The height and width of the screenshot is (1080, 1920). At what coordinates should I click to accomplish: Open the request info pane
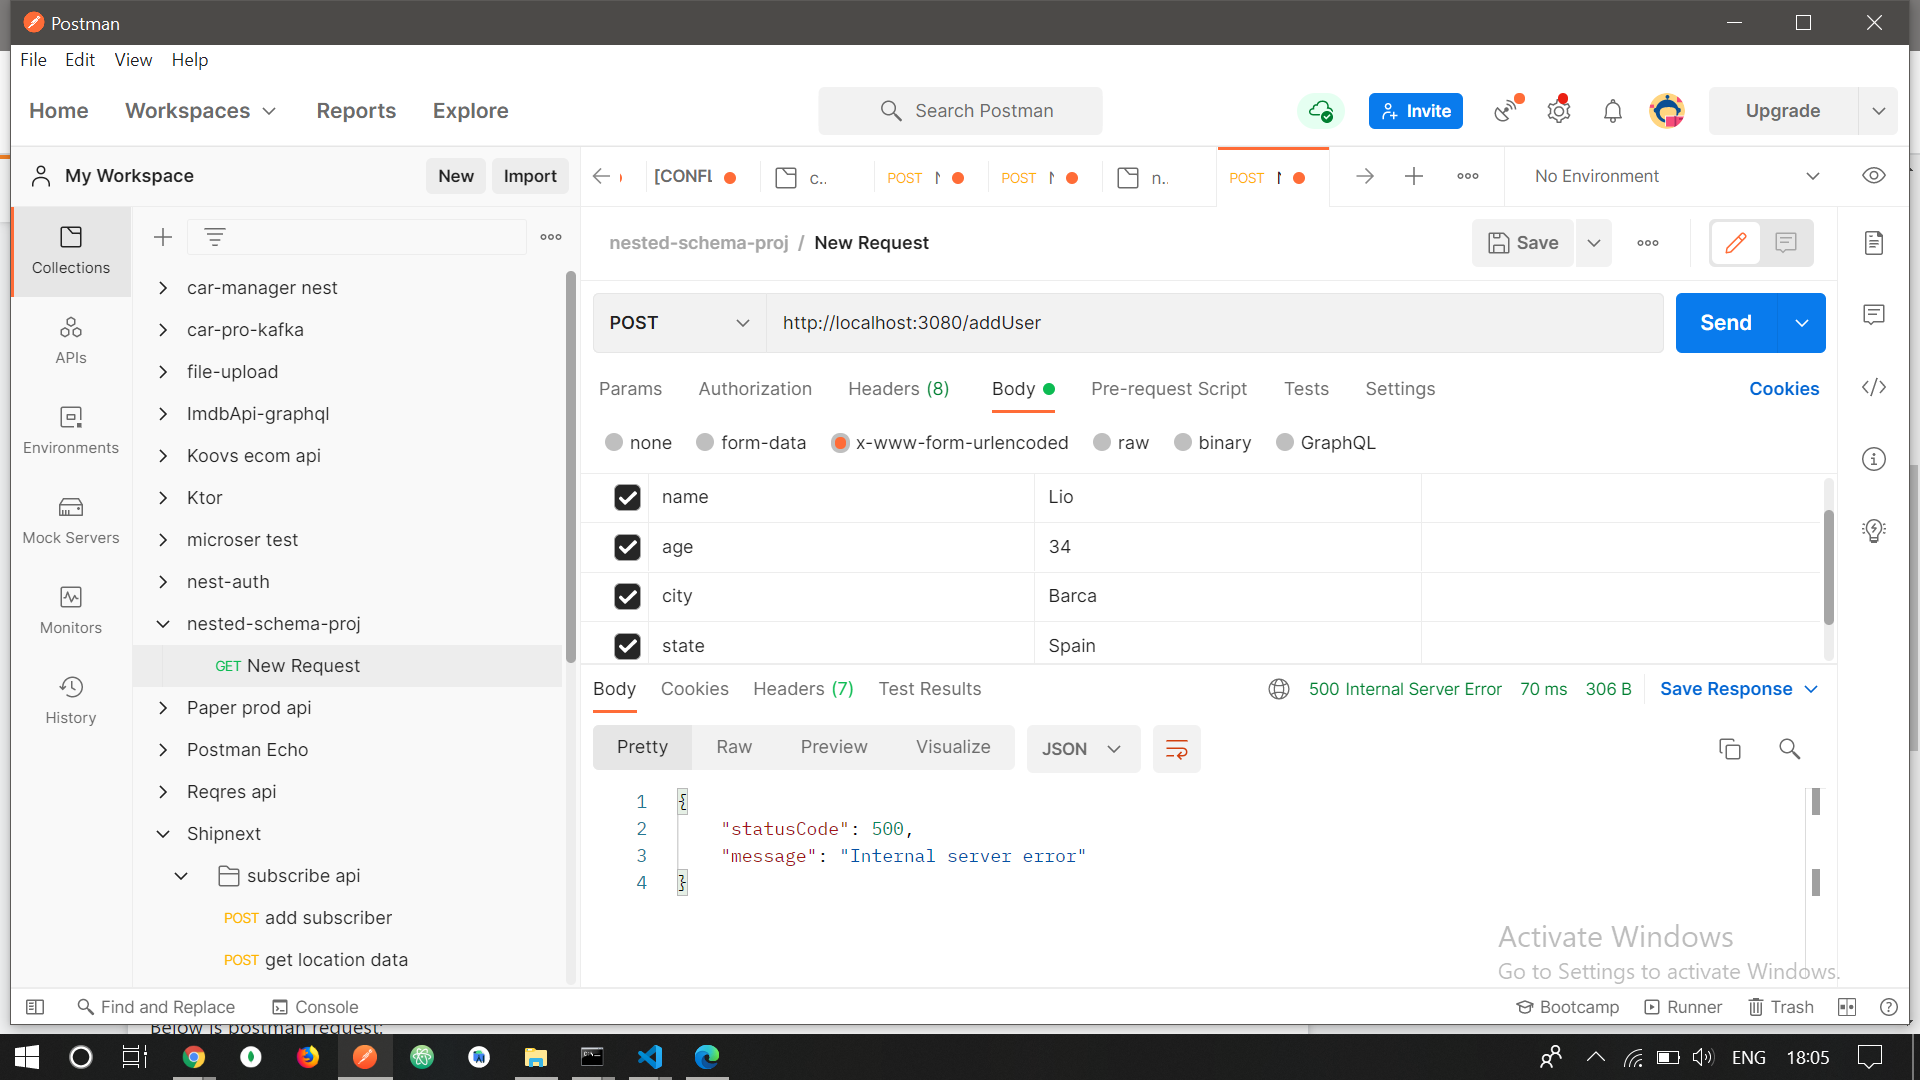click(1874, 459)
